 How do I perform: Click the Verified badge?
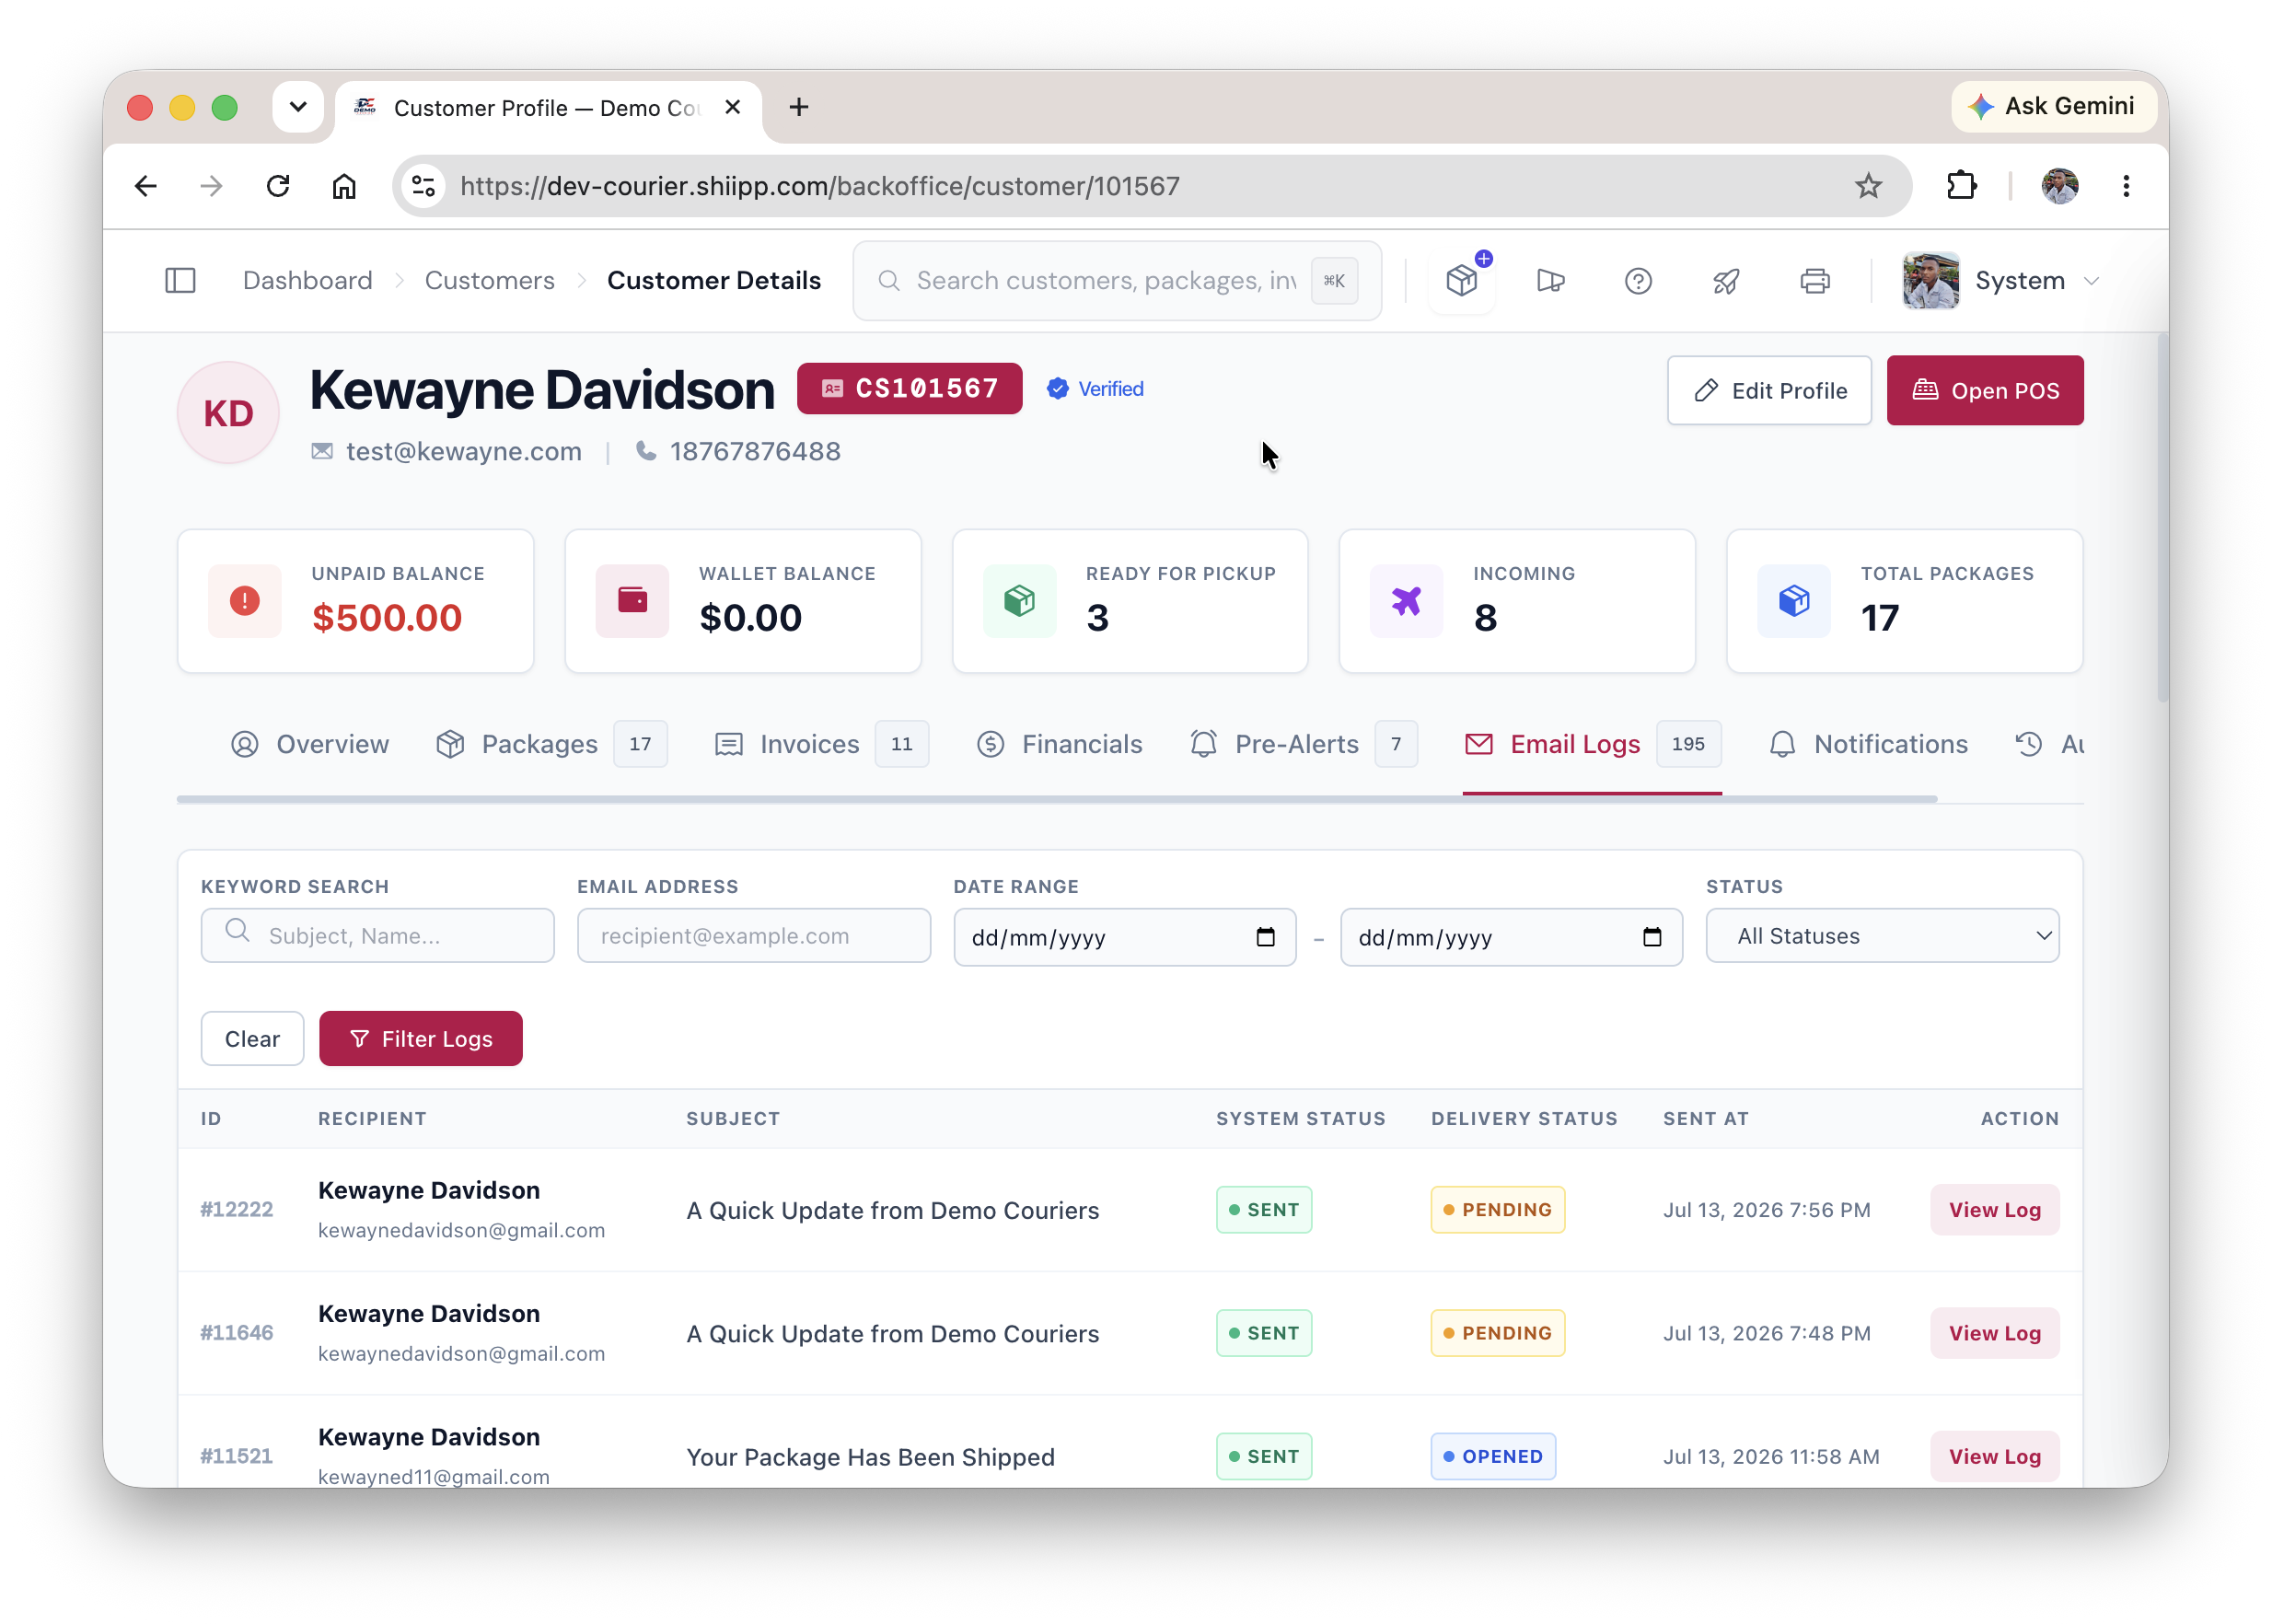[1095, 389]
